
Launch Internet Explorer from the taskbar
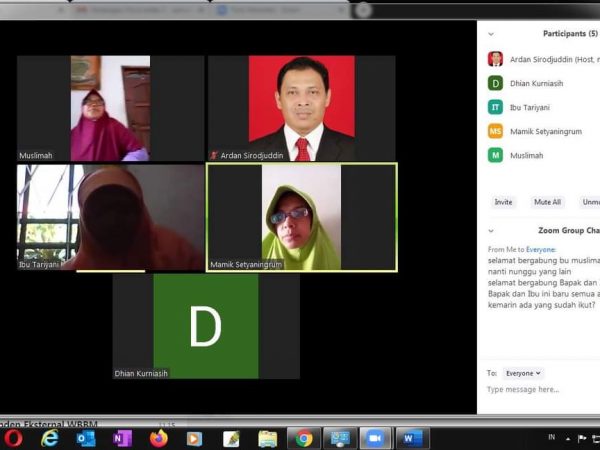49,438
